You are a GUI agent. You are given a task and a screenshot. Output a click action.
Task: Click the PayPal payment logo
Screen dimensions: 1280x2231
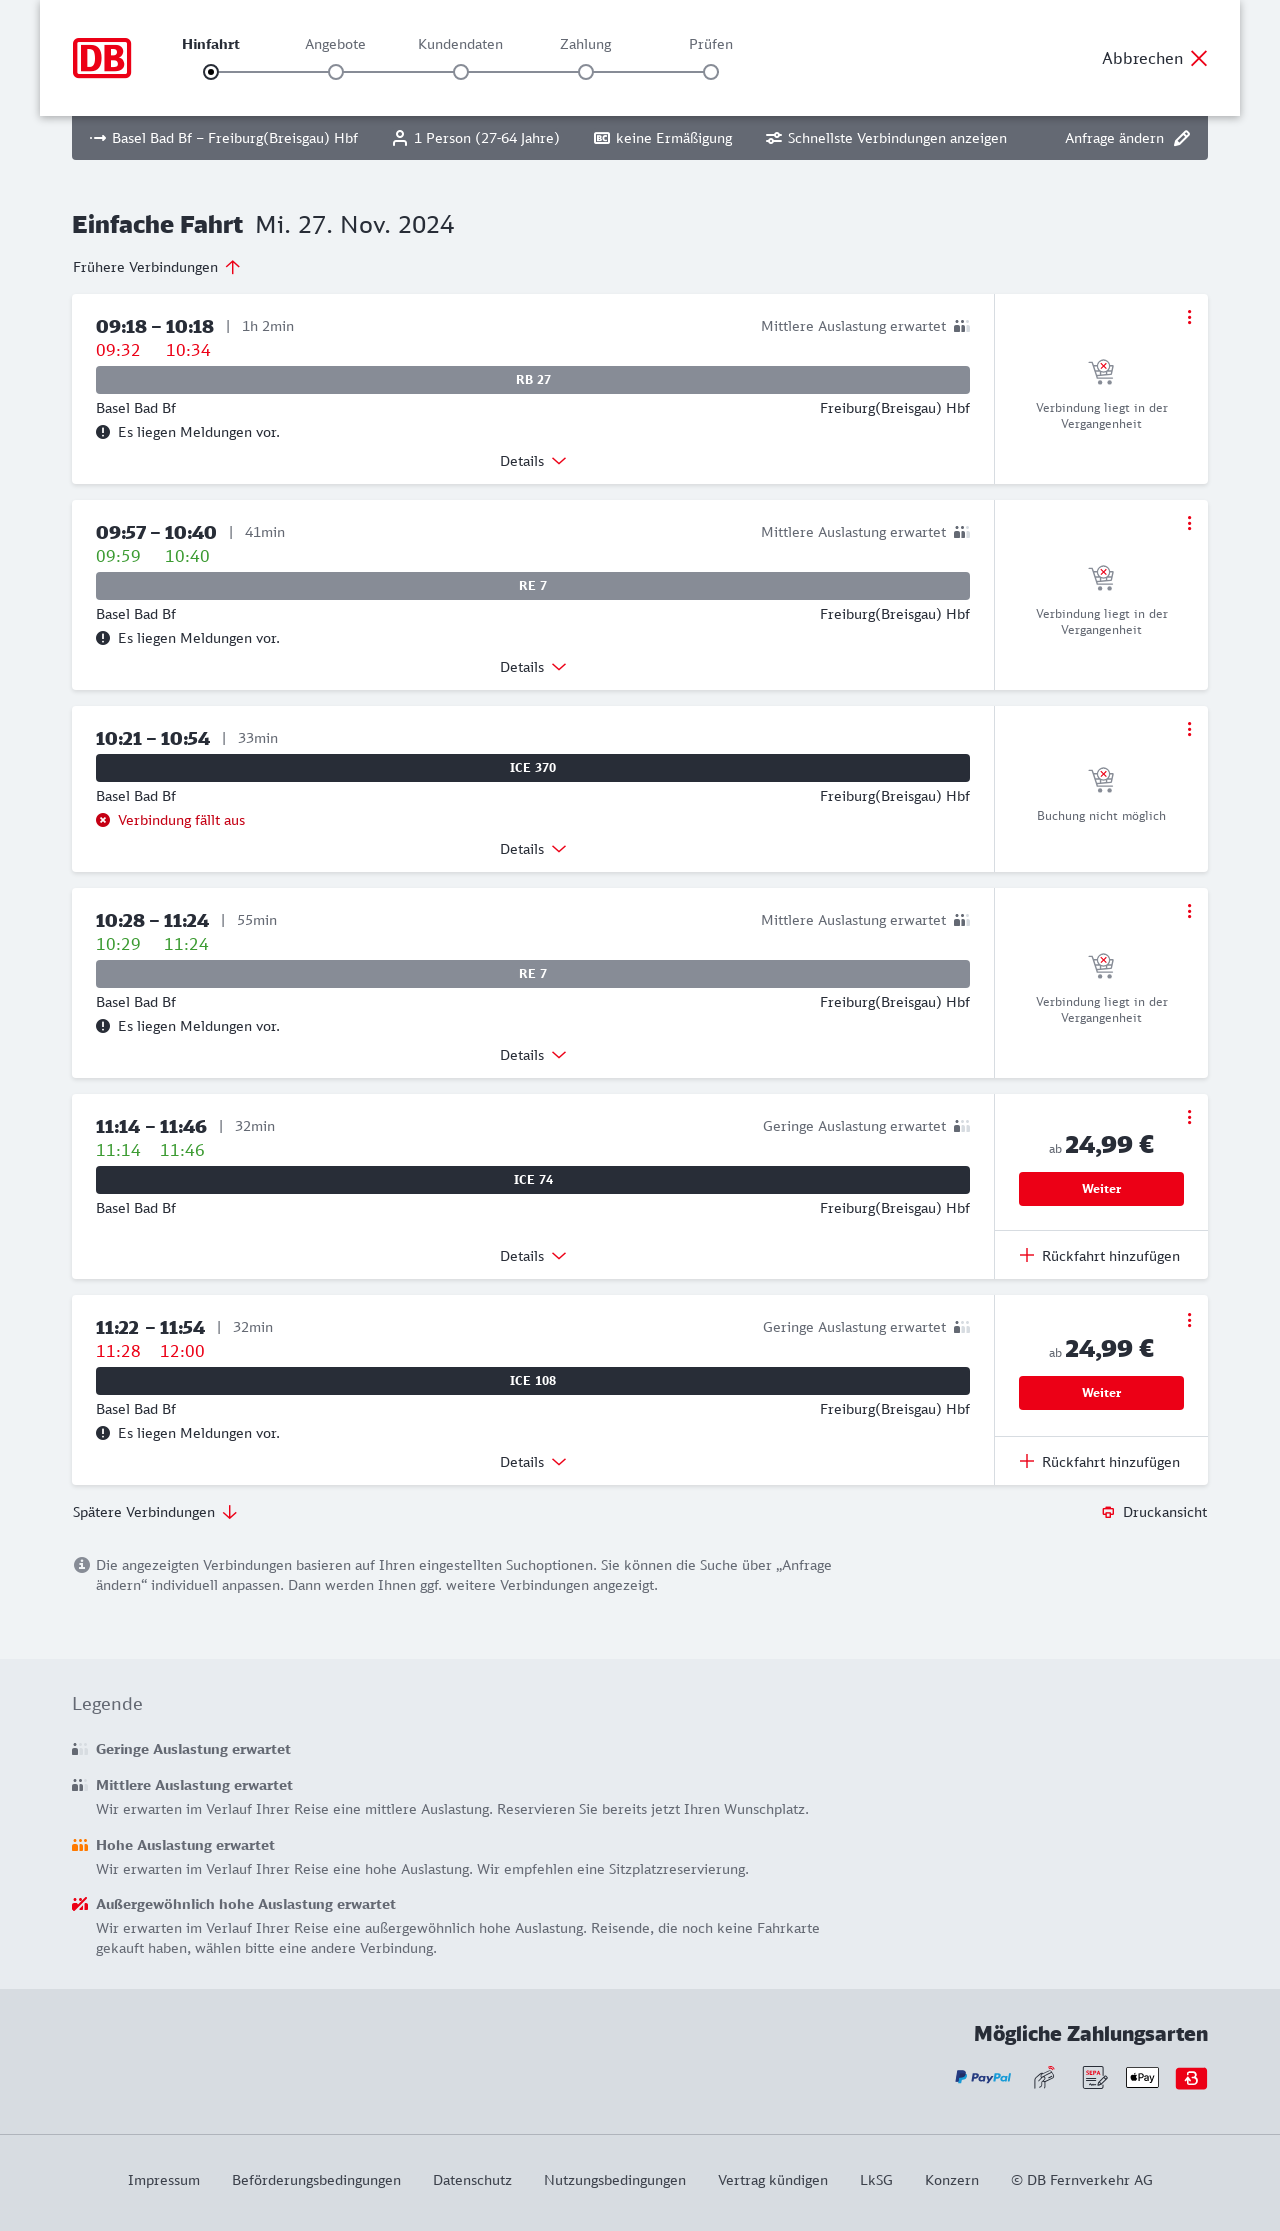(983, 2078)
